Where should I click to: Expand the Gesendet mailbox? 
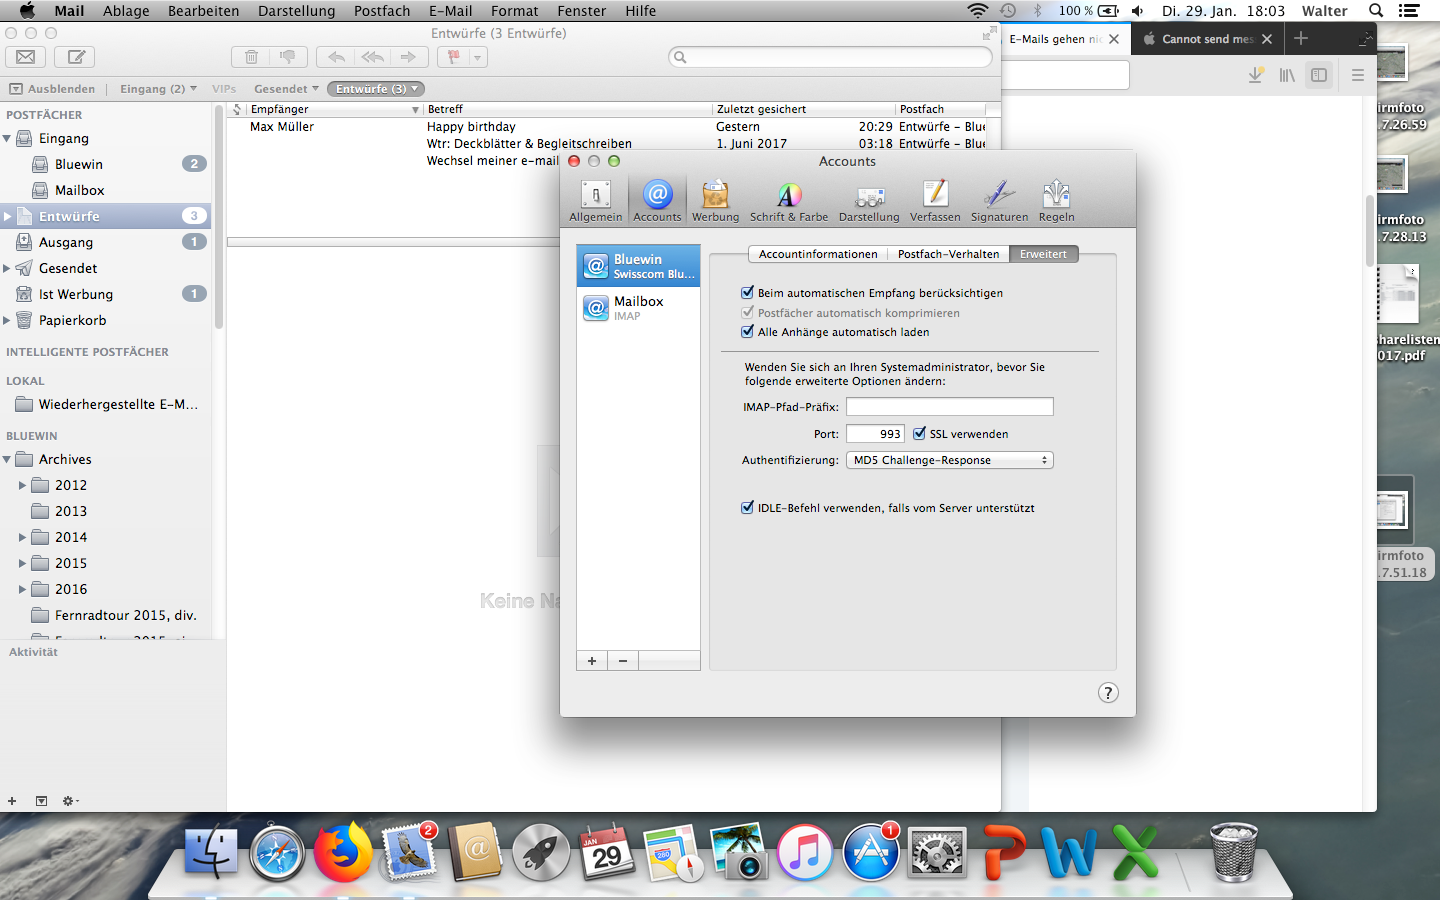pyautogui.click(x=7, y=268)
